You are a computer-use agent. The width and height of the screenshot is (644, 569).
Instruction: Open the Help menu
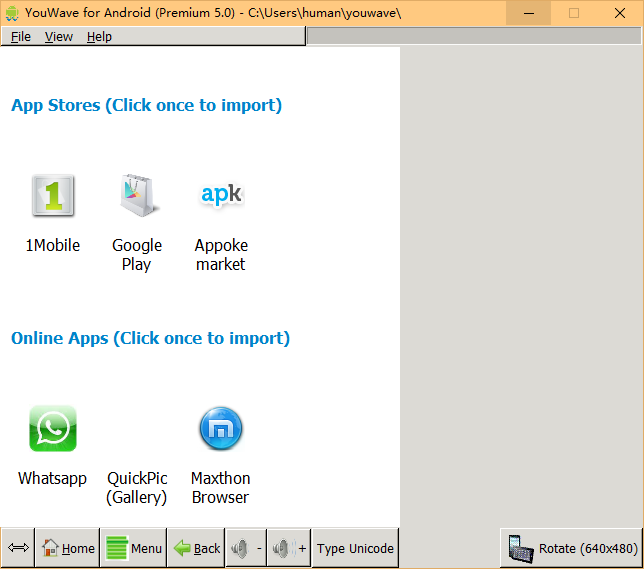pos(99,36)
